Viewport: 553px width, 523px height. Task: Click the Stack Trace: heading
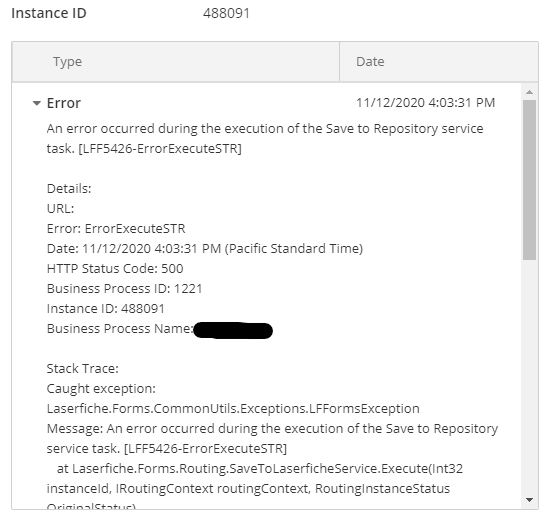coord(83,369)
